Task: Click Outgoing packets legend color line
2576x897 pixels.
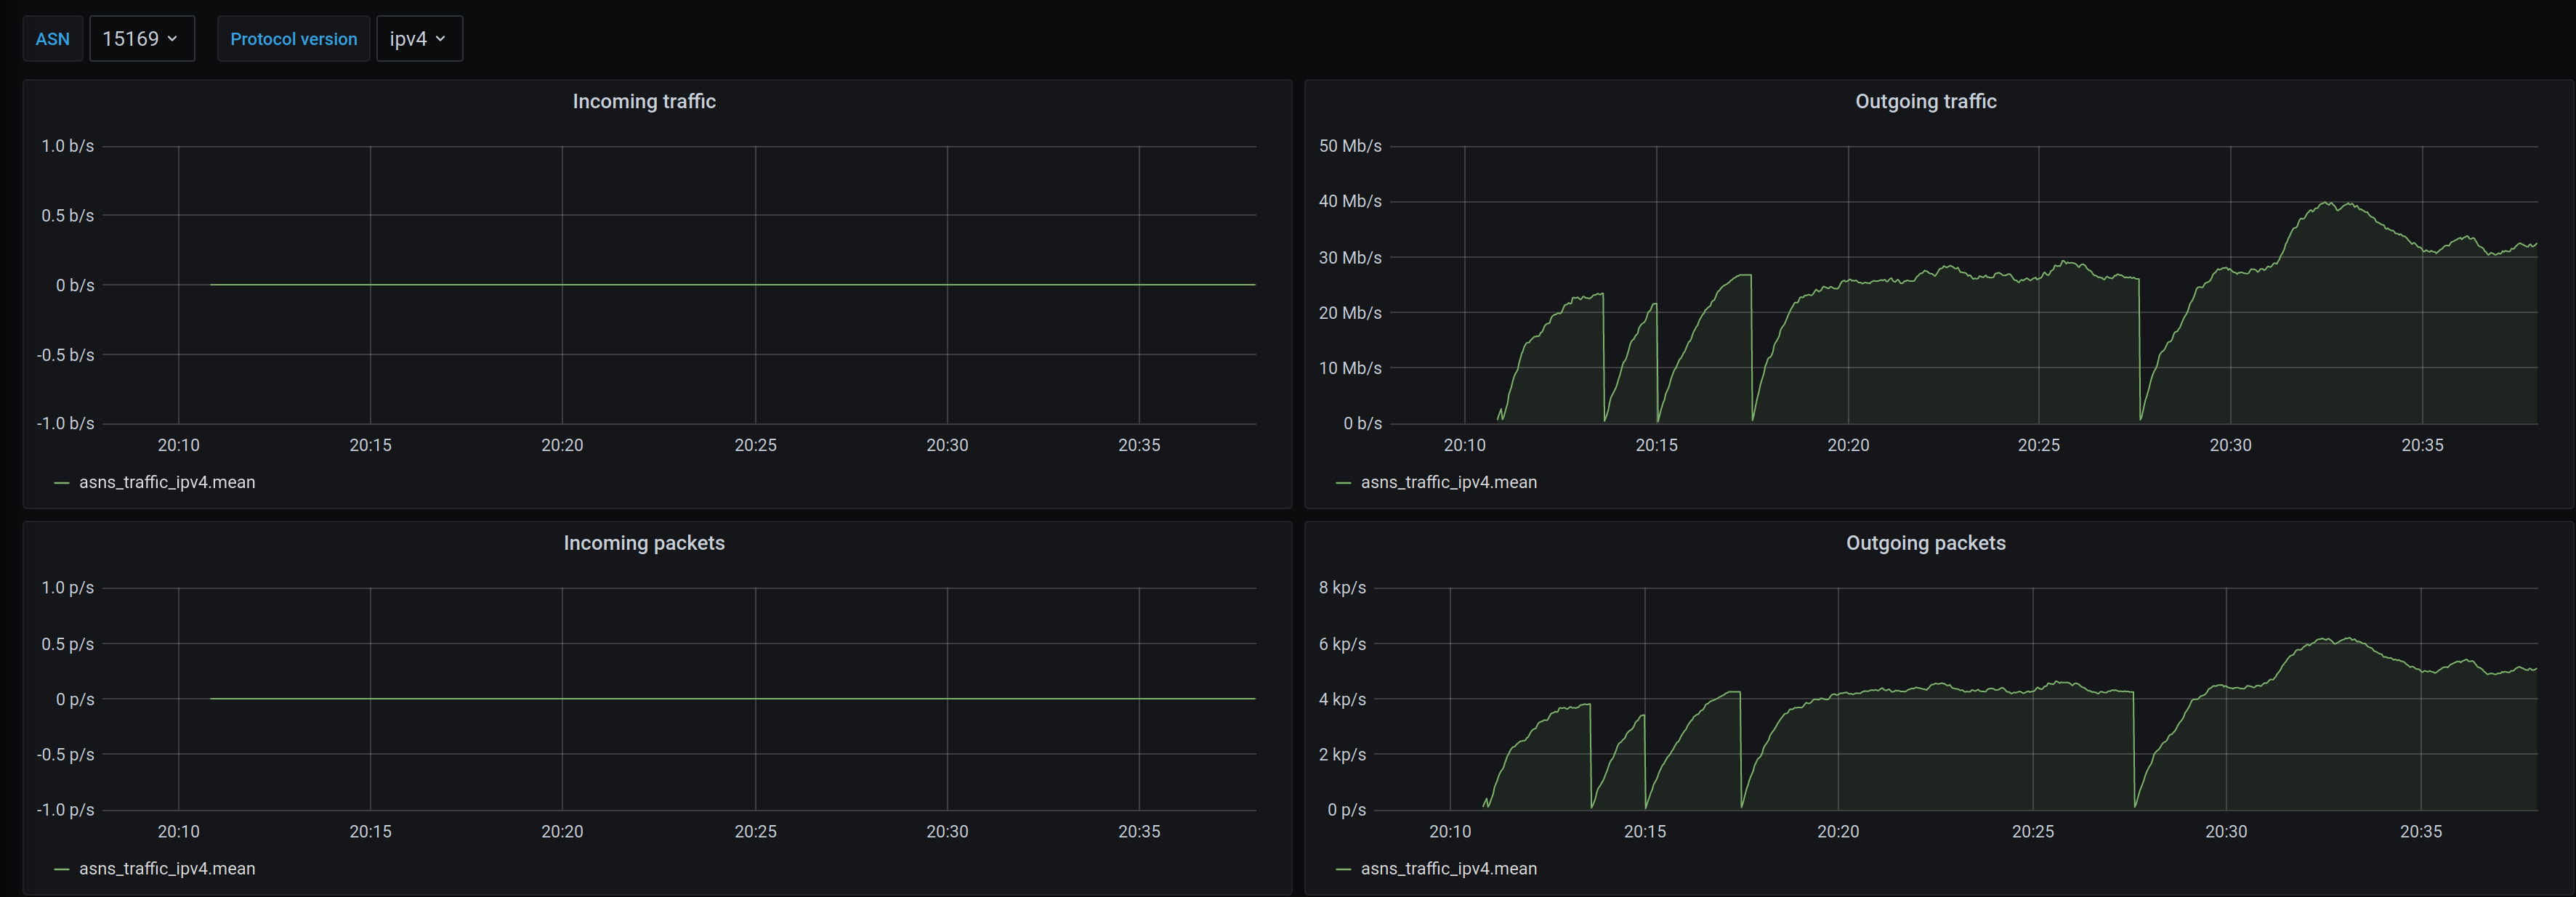Action: 1343,869
